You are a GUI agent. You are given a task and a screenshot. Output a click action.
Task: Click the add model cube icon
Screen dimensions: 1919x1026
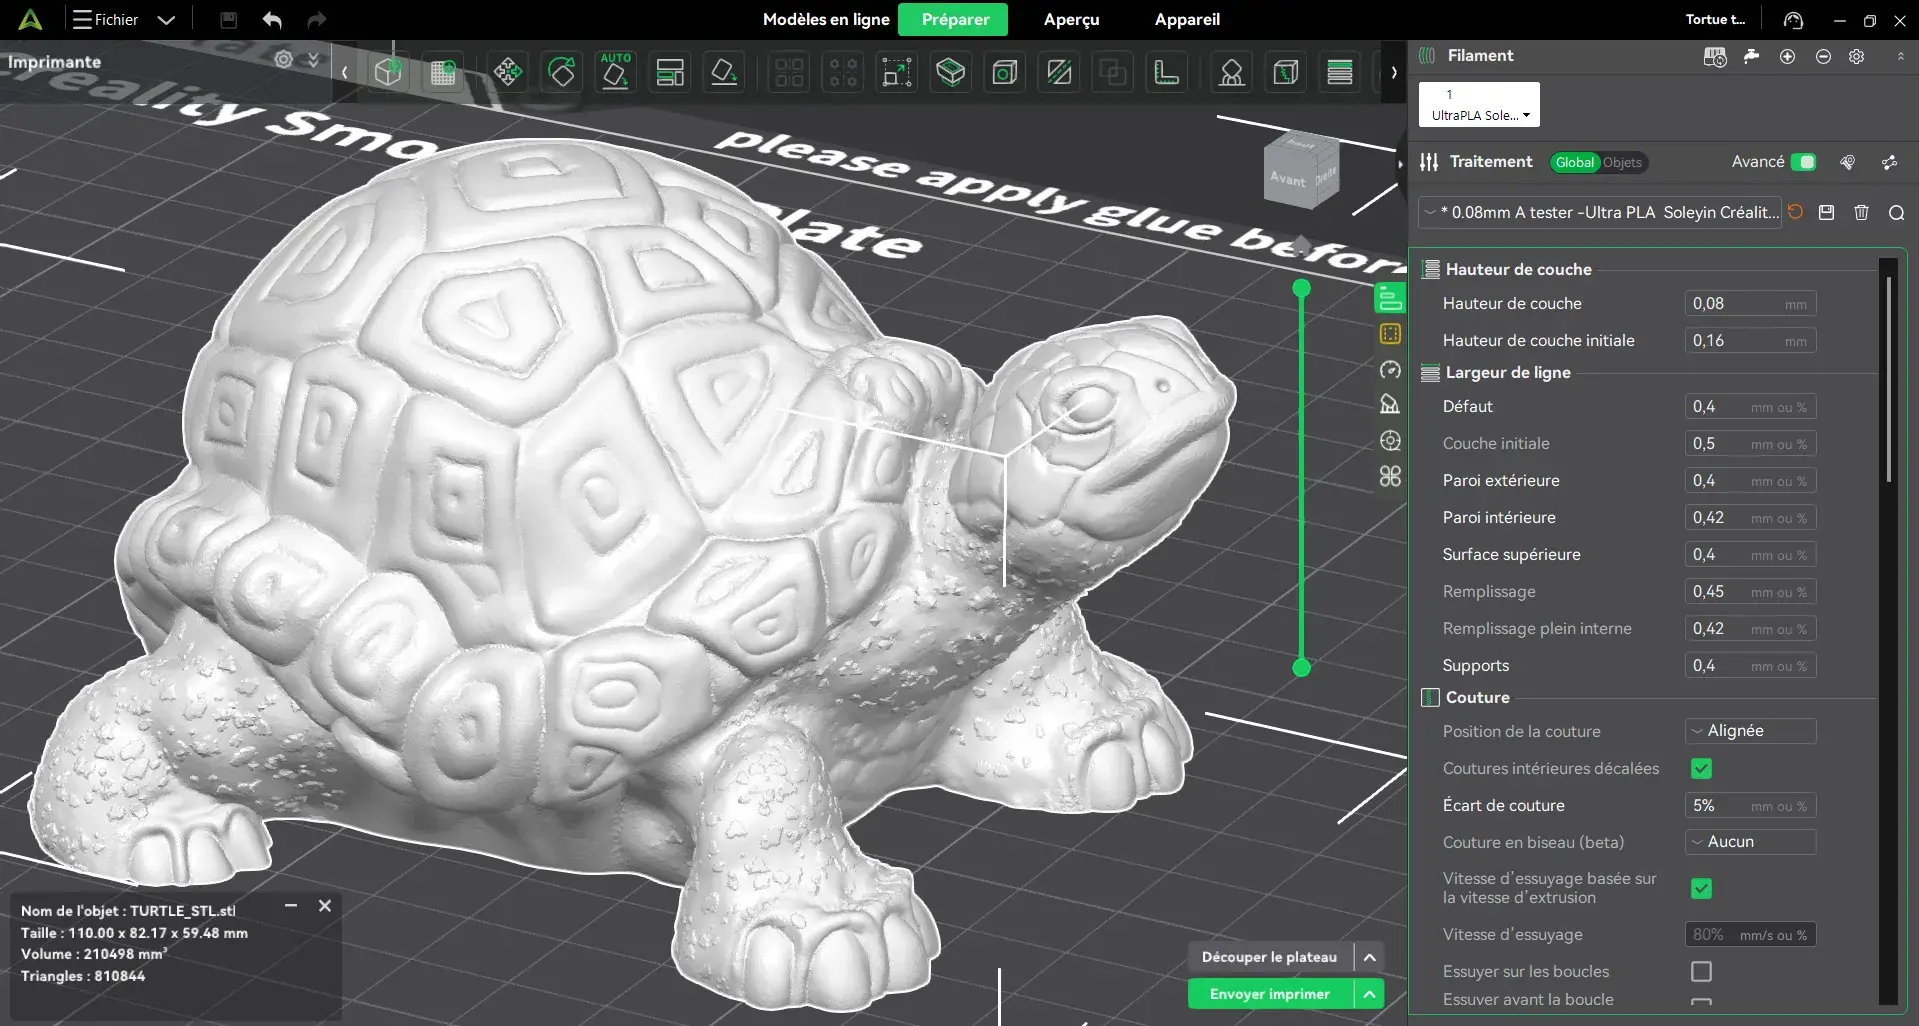point(388,72)
